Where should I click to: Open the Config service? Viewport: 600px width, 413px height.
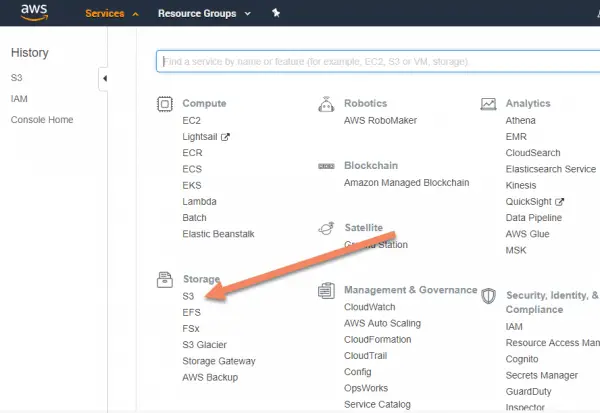[x=357, y=372]
